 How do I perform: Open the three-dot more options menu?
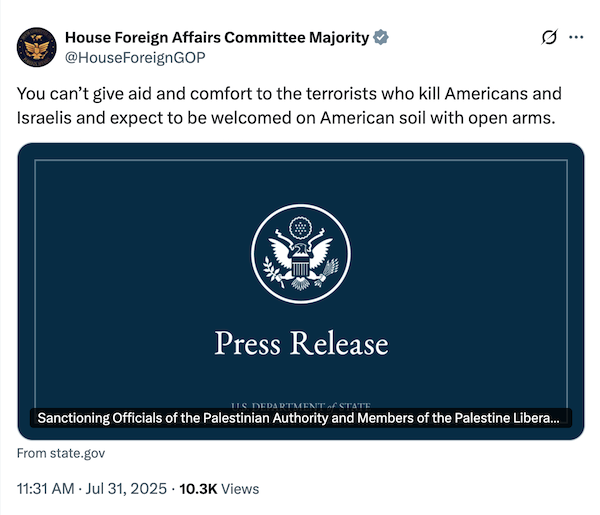point(576,37)
